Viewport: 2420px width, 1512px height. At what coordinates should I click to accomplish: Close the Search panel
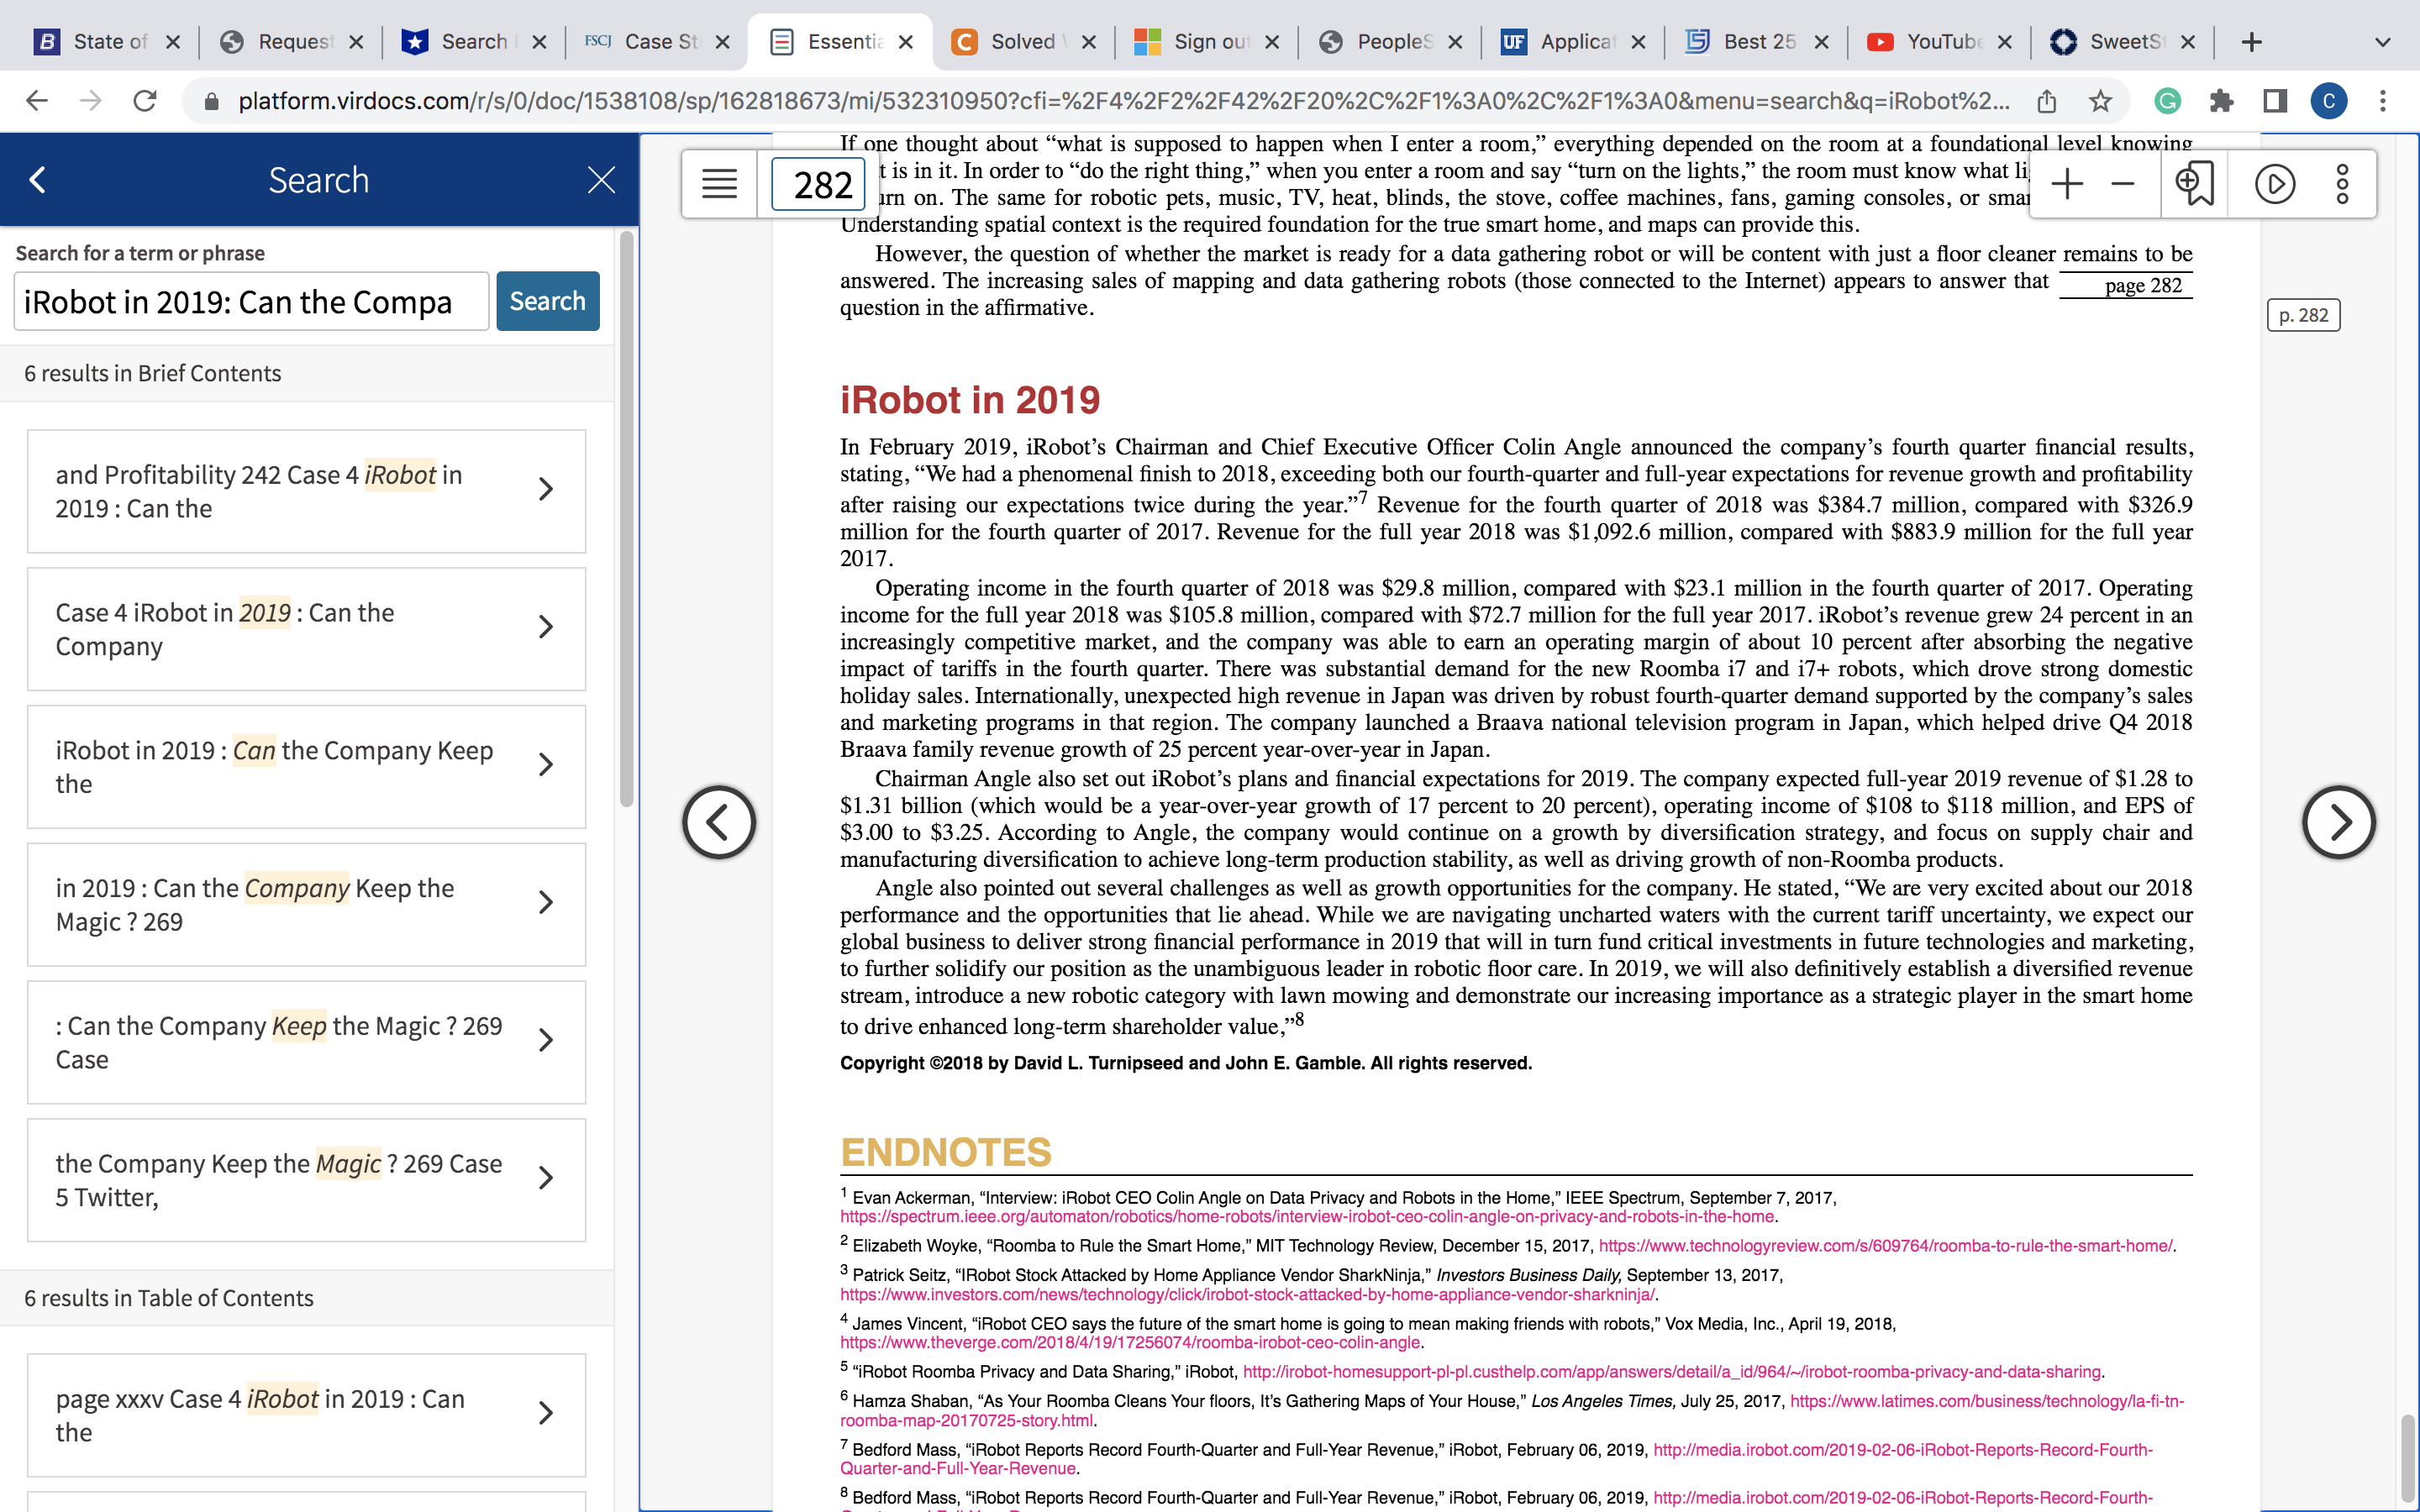point(601,180)
